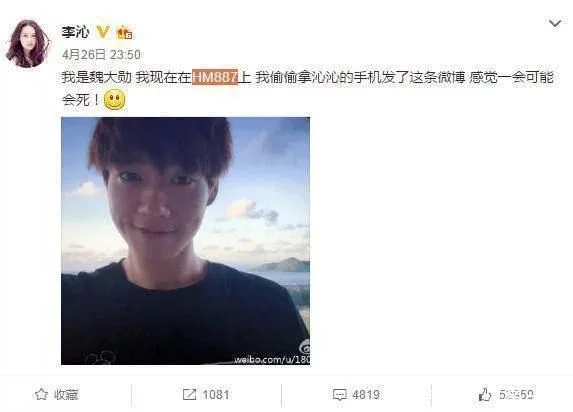Click the repost arrow icon
Screen dimensions: 573x412
click(189, 394)
